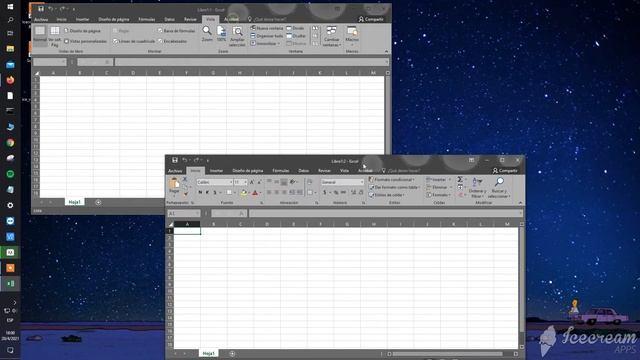The width and height of the screenshot is (640, 360).
Task: Open the Diseño de página tab in front window
Action: tap(248, 171)
